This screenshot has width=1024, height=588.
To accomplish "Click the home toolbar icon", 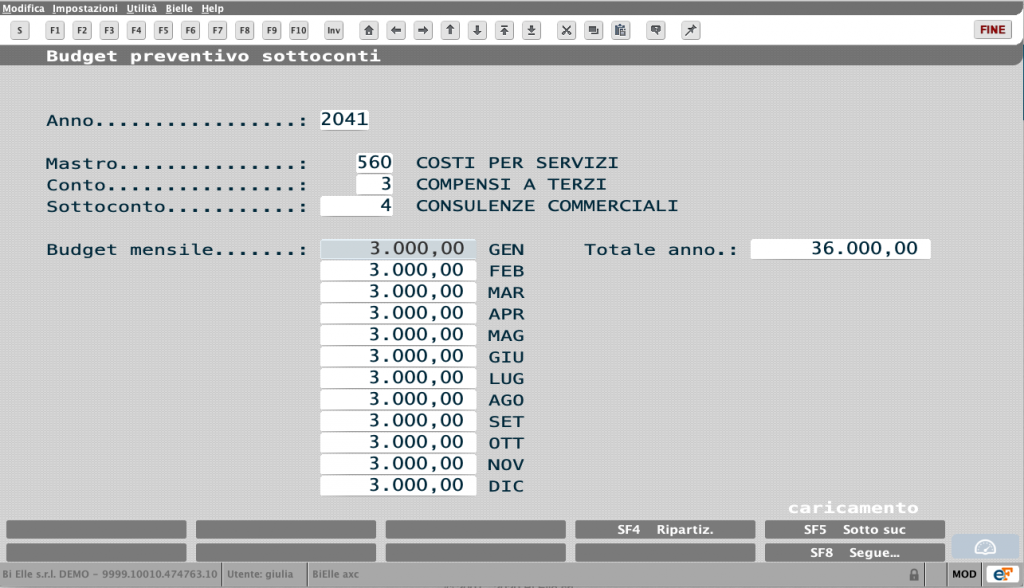I will (x=369, y=30).
